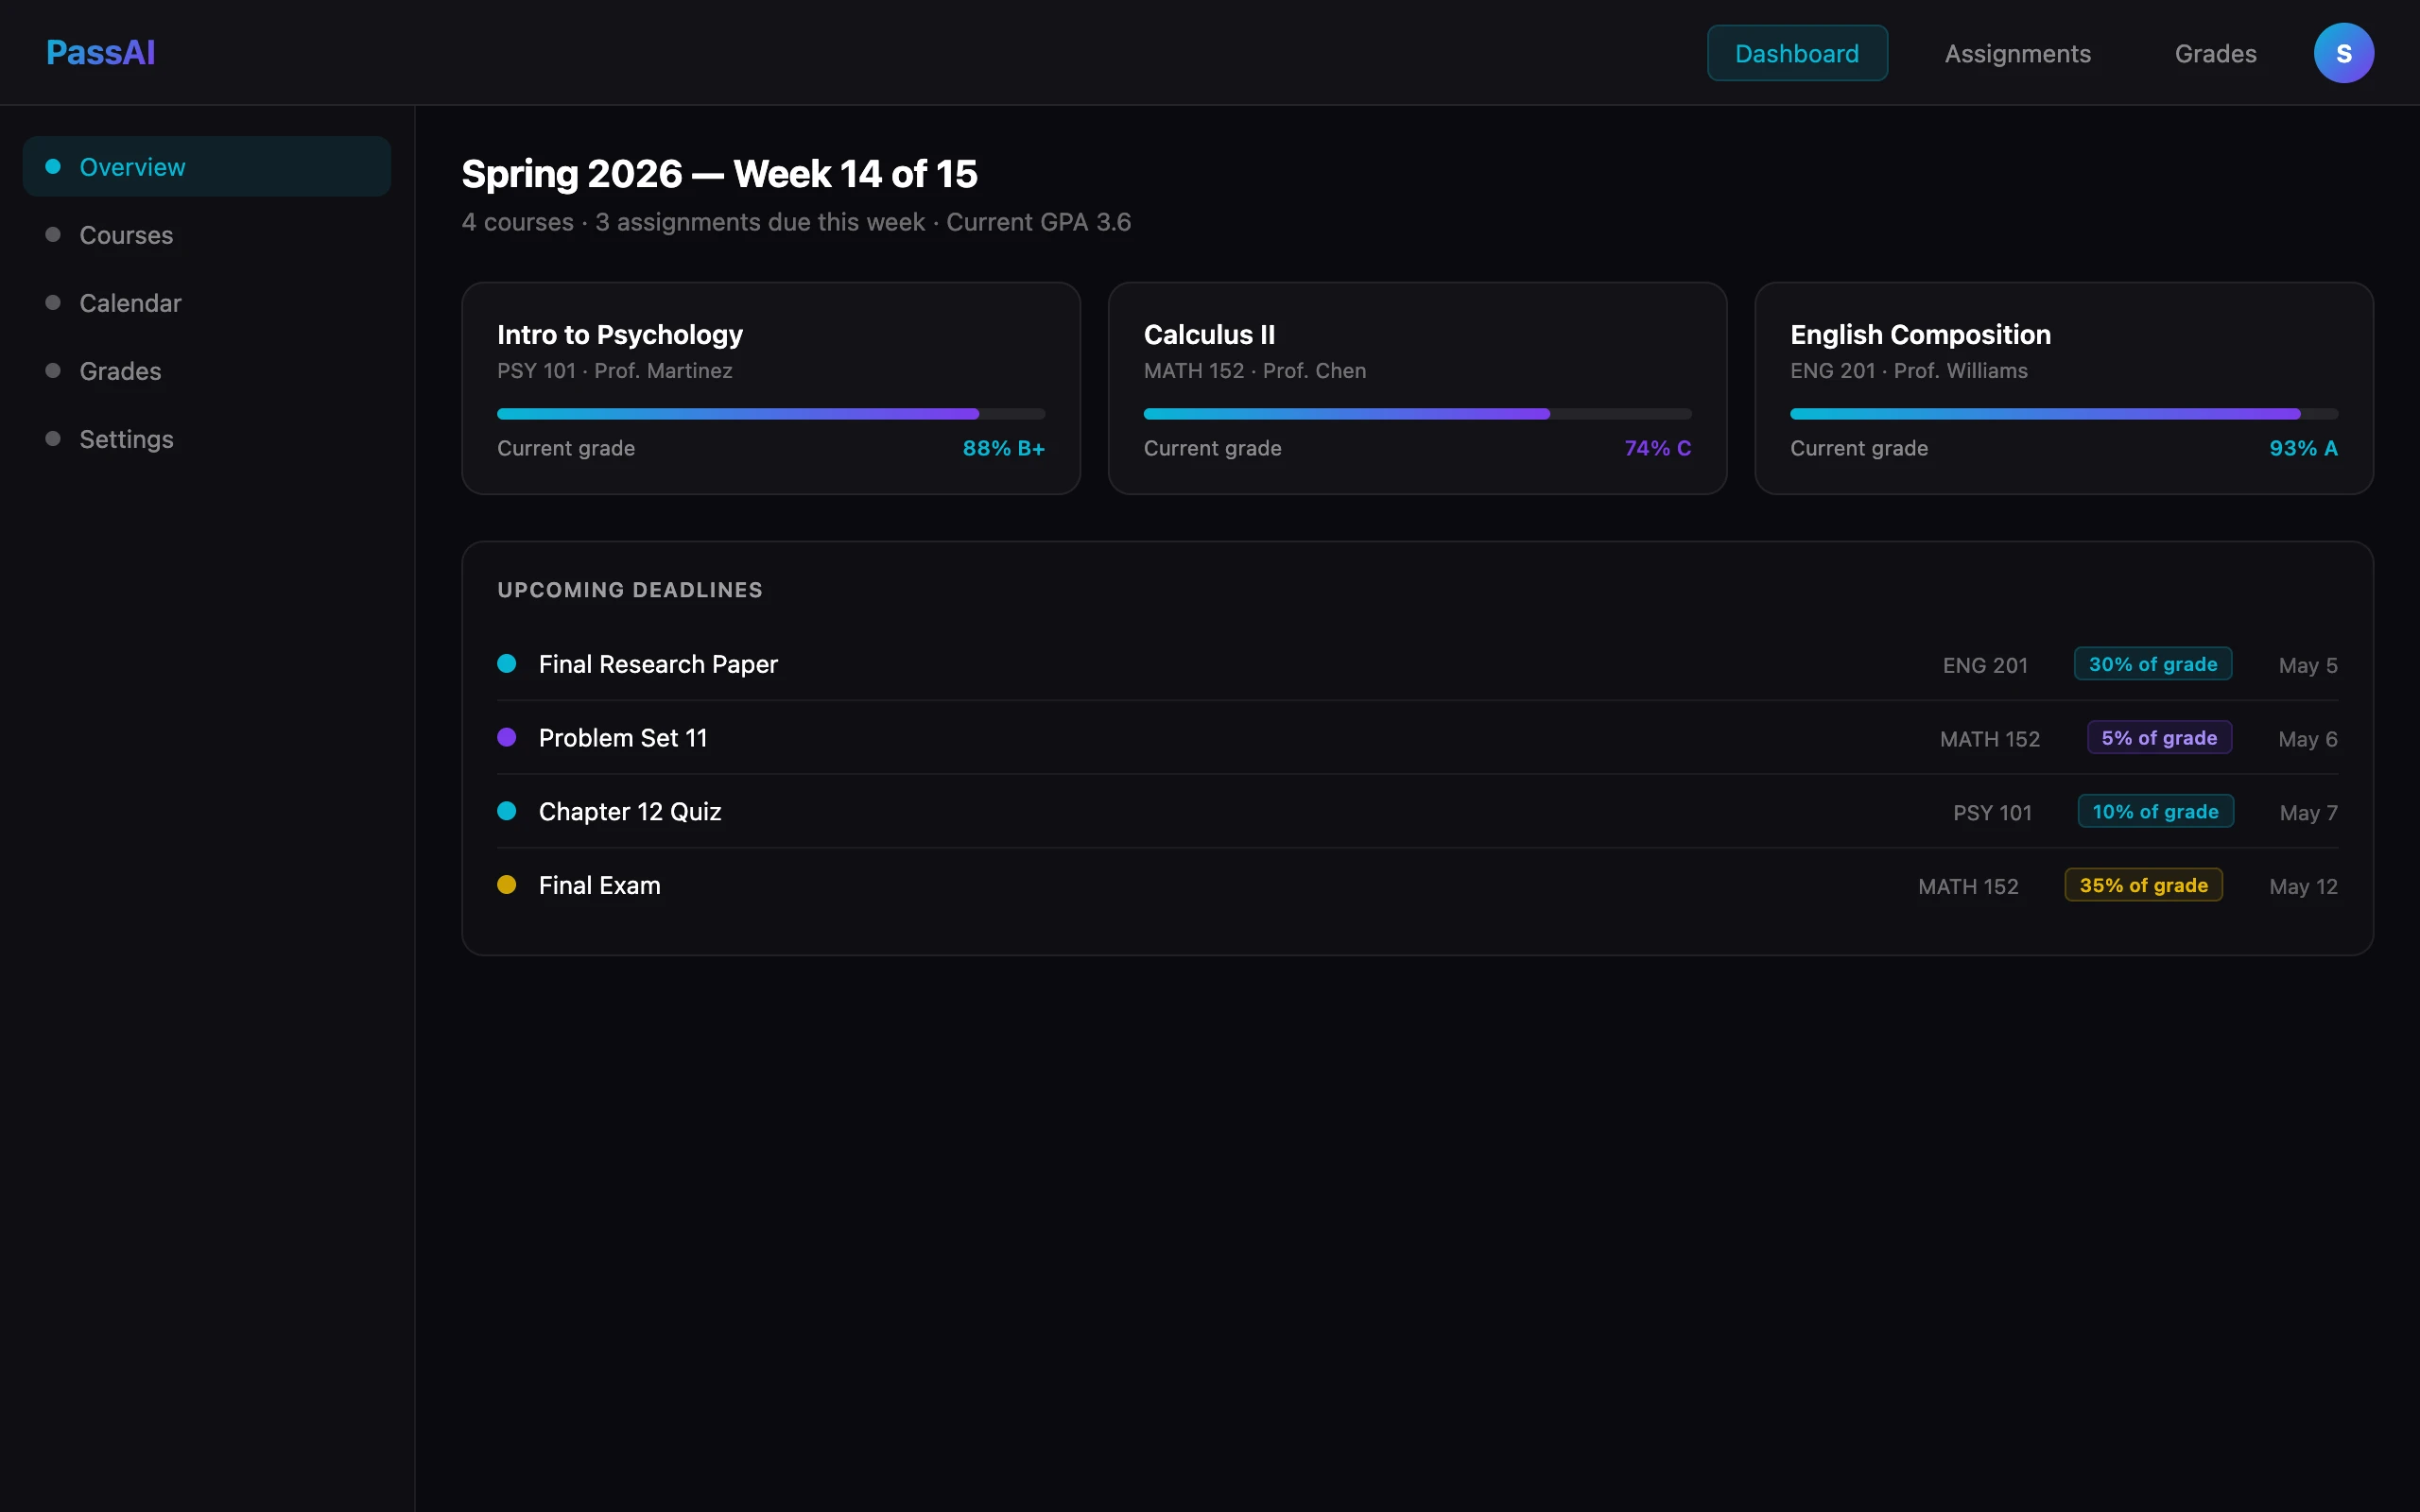
Task: Click the 35% of grade badge
Action: tap(2143, 885)
